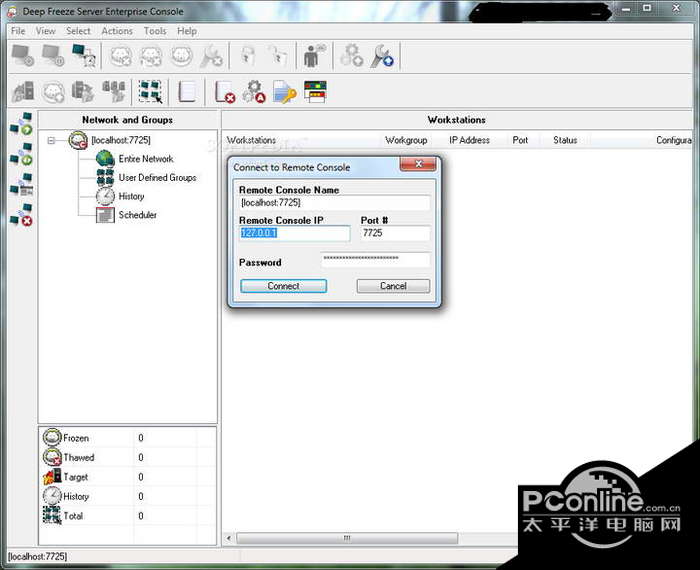Maximize the Deep Freeze console window
This screenshot has height=570, width=700.
pyautogui.click(x=647, y=8)
